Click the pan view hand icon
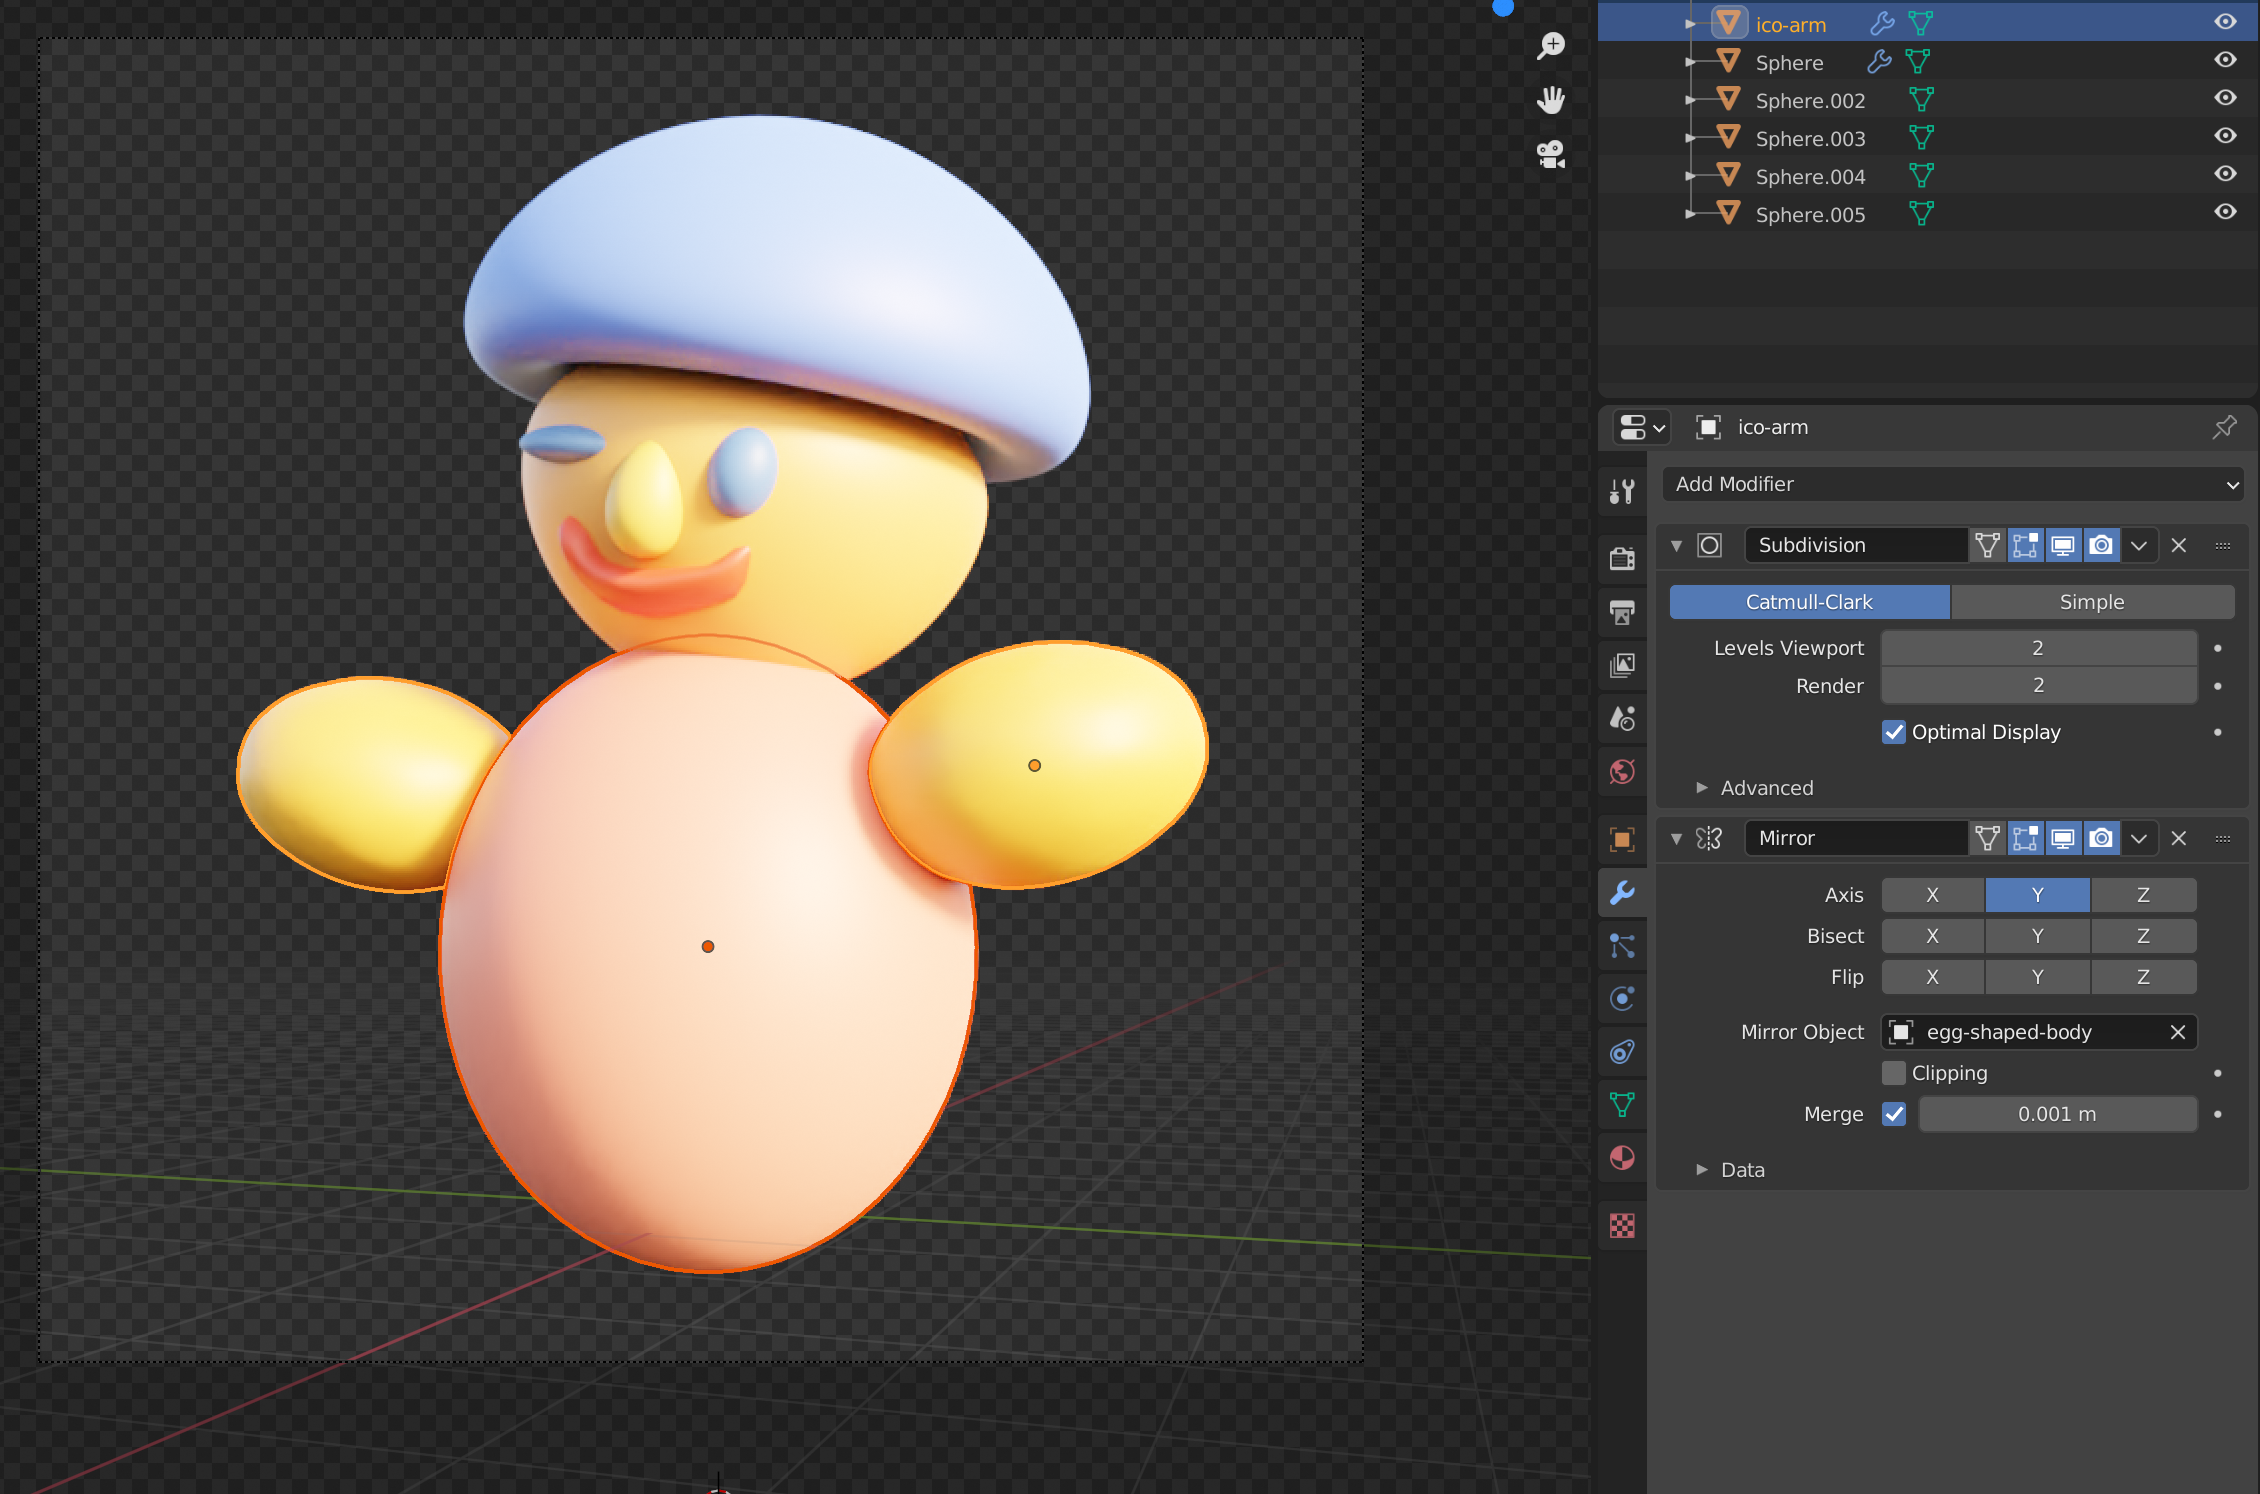The width and height of the screenshot is (2260, 1494). pos(1551,100)
